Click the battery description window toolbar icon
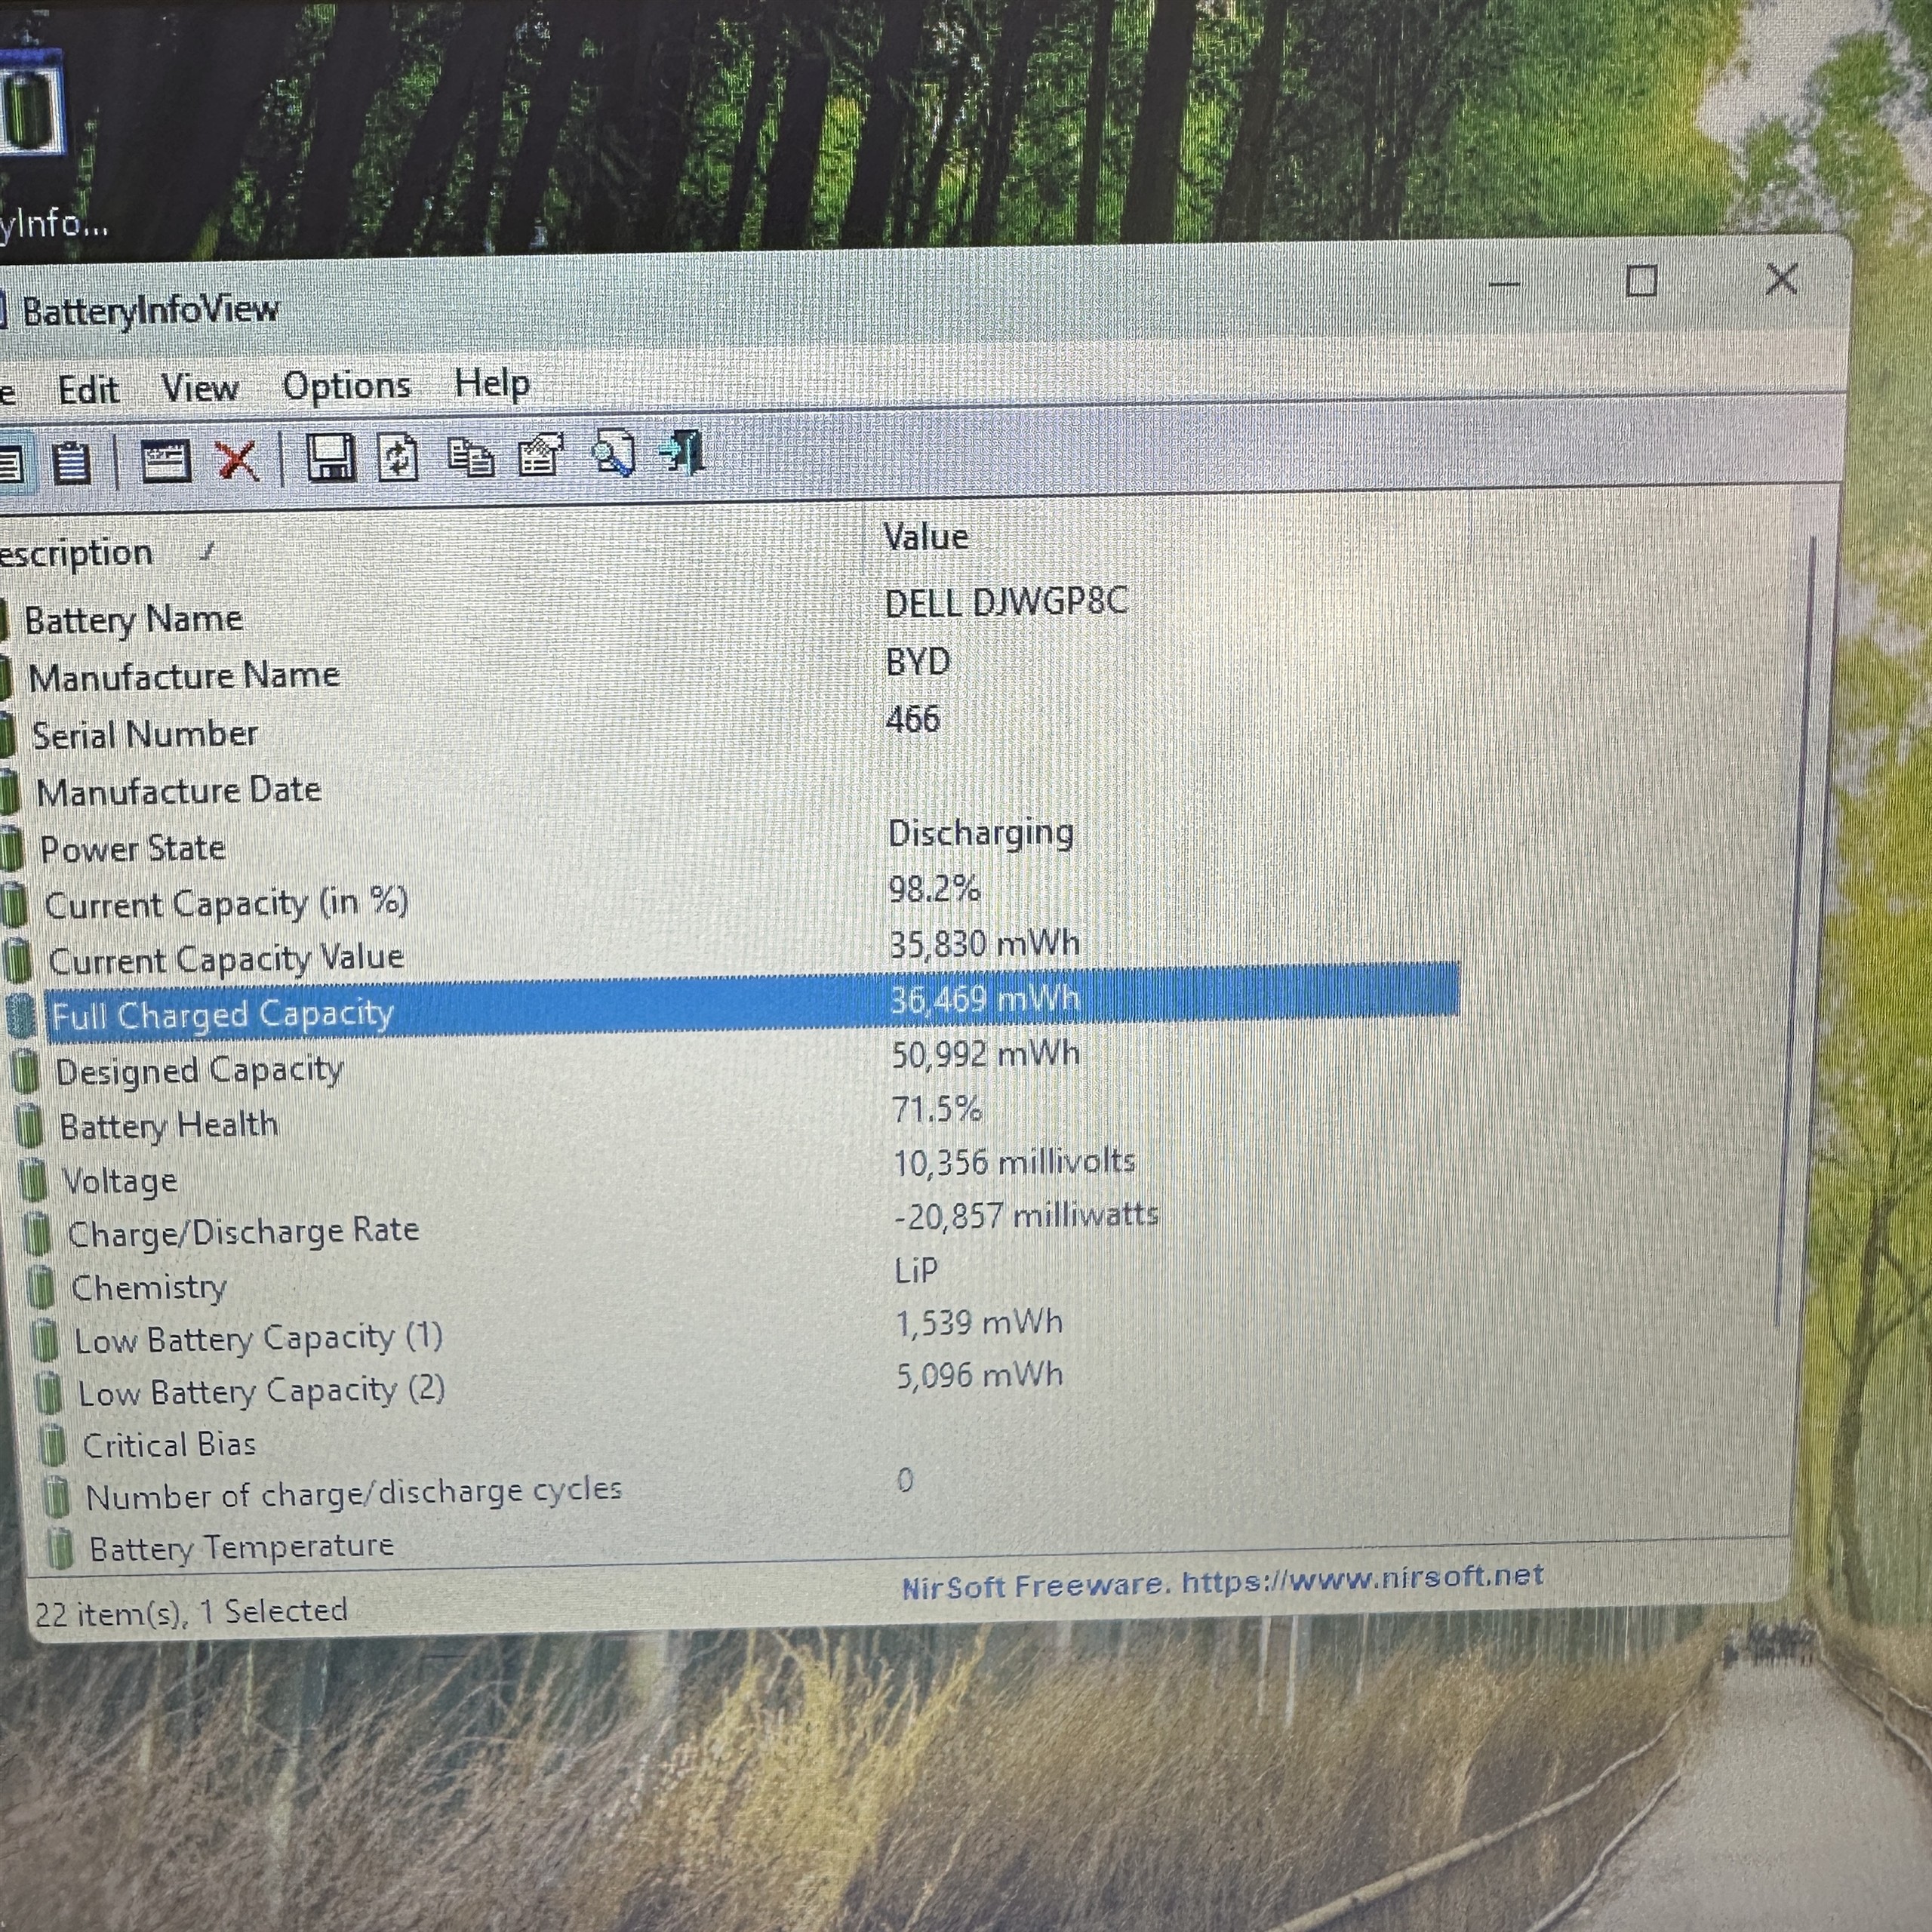The width and height of the screenshot is (1932, 1932). 165,463
